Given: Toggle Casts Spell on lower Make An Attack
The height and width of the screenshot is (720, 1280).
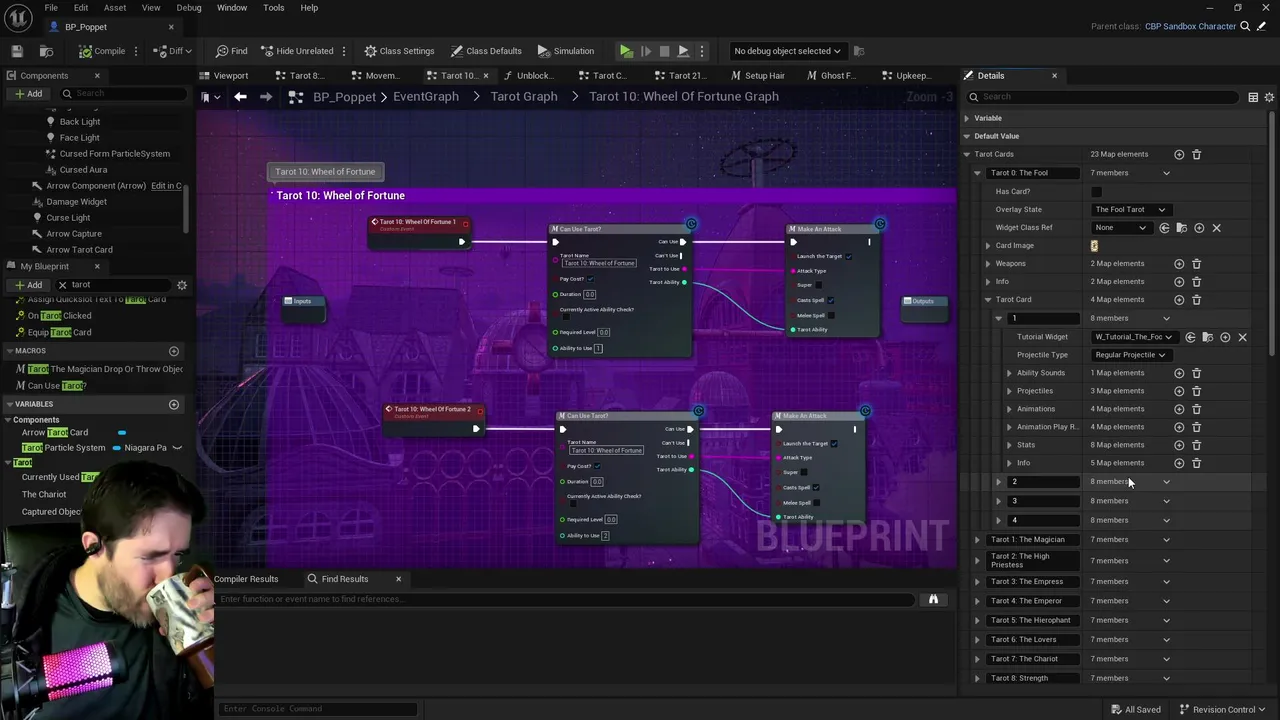Looking at the screenshot, I should coord(816,487).
